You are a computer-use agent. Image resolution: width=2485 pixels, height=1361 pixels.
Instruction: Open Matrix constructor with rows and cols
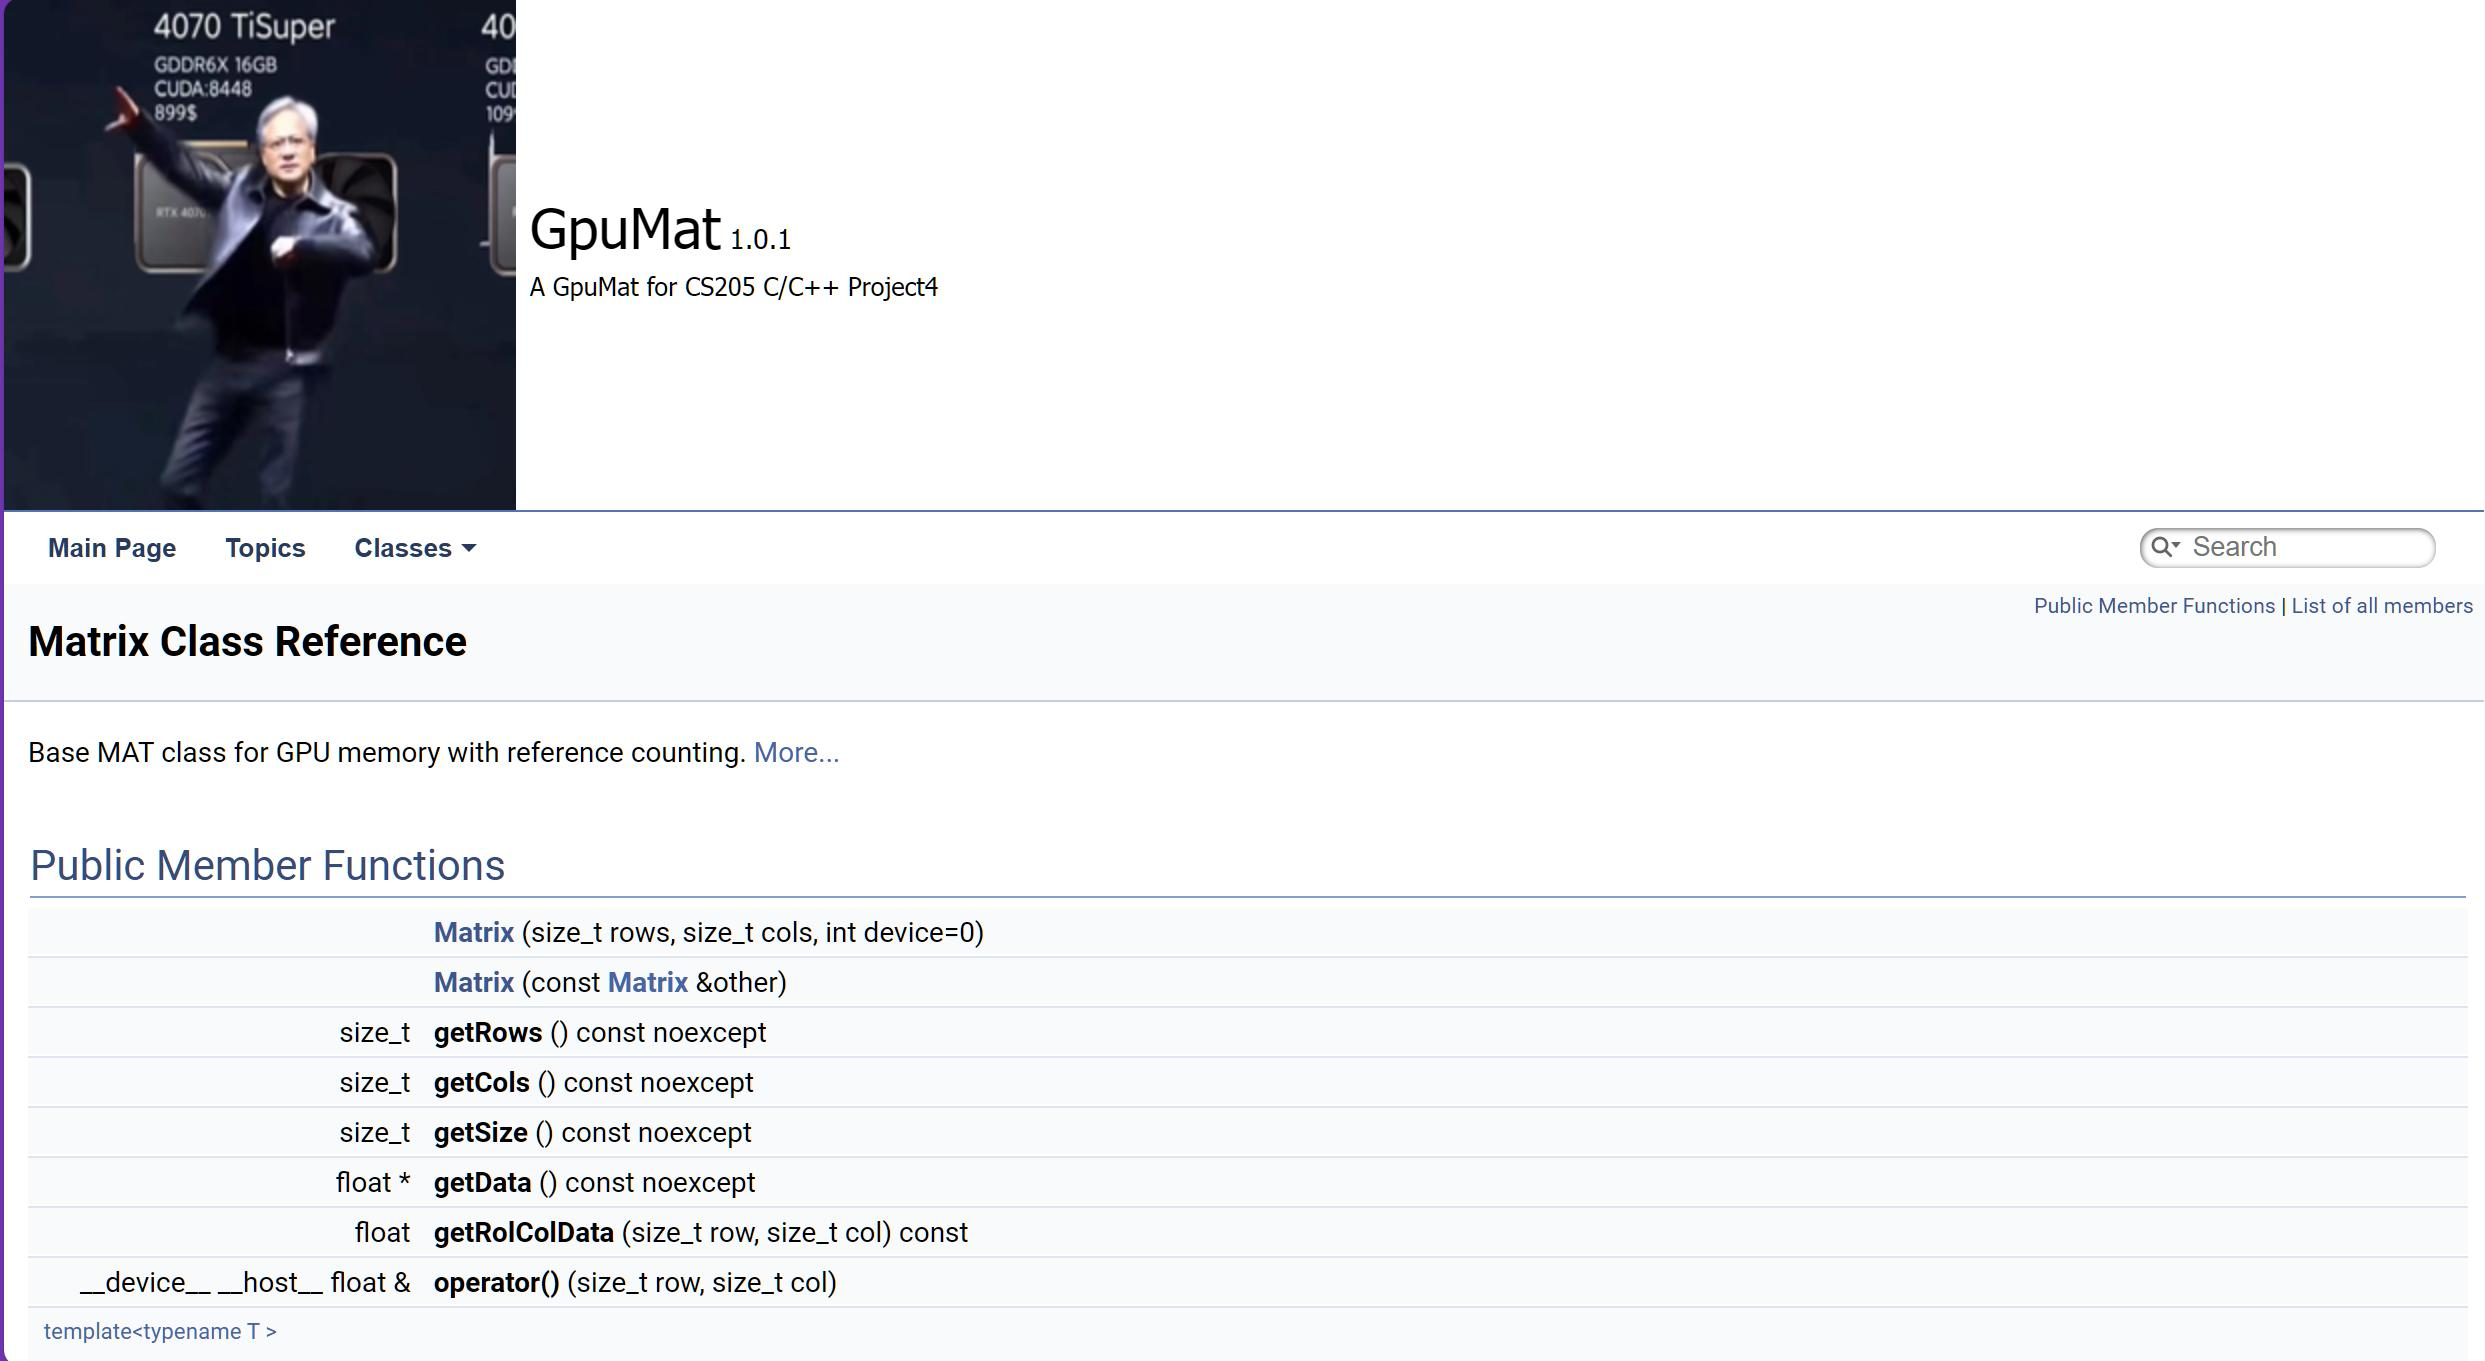click(x=474, y=932)
